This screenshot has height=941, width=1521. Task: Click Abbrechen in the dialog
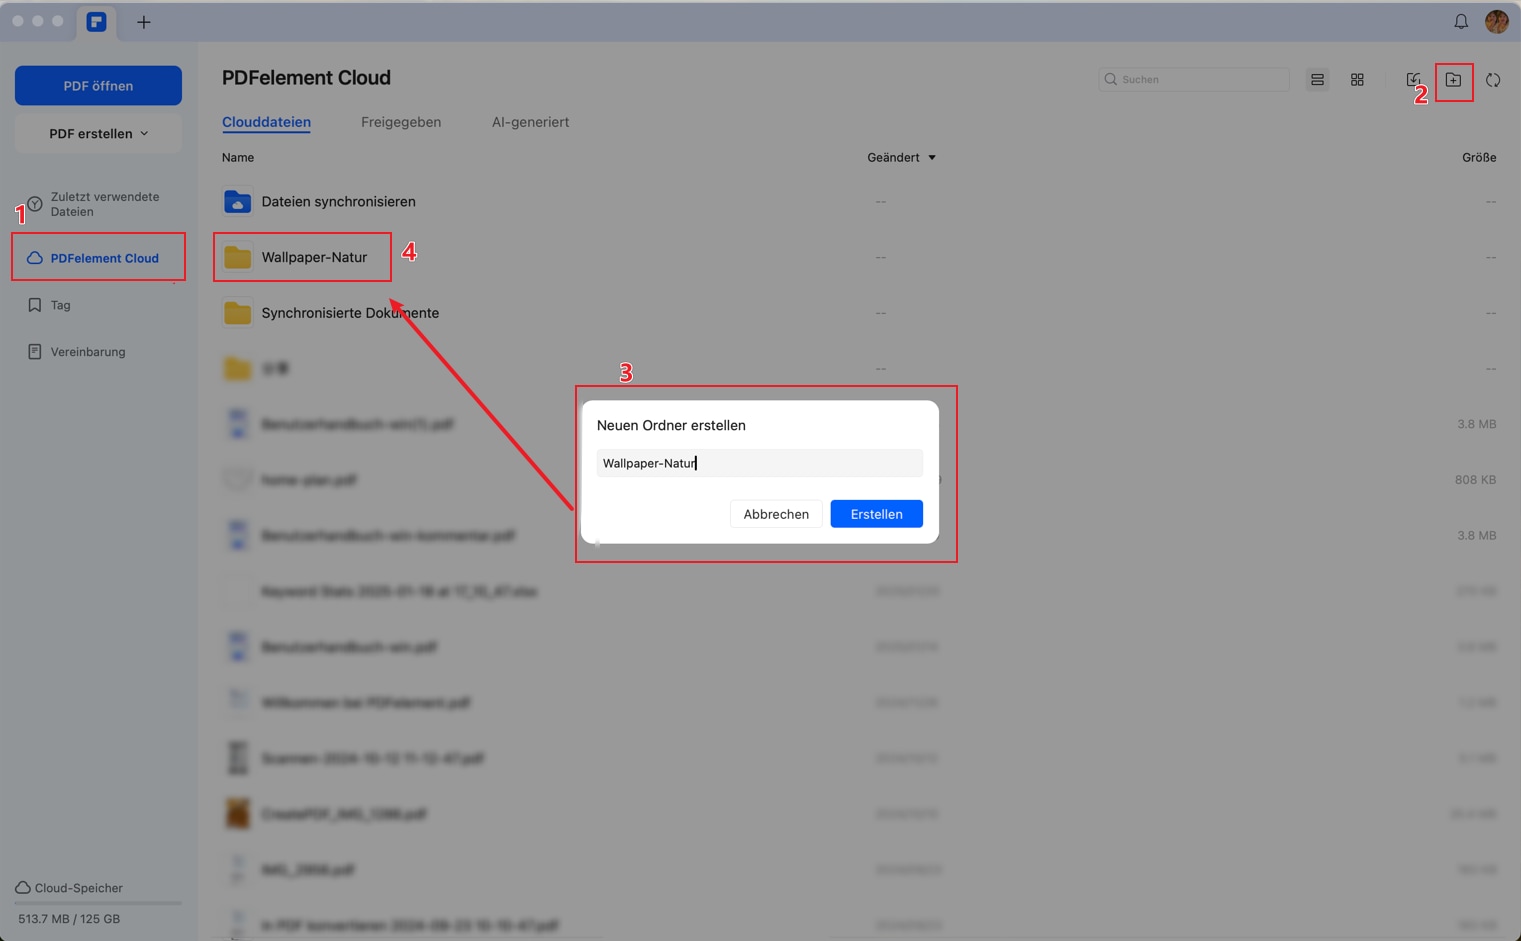[x=776, y=514]
